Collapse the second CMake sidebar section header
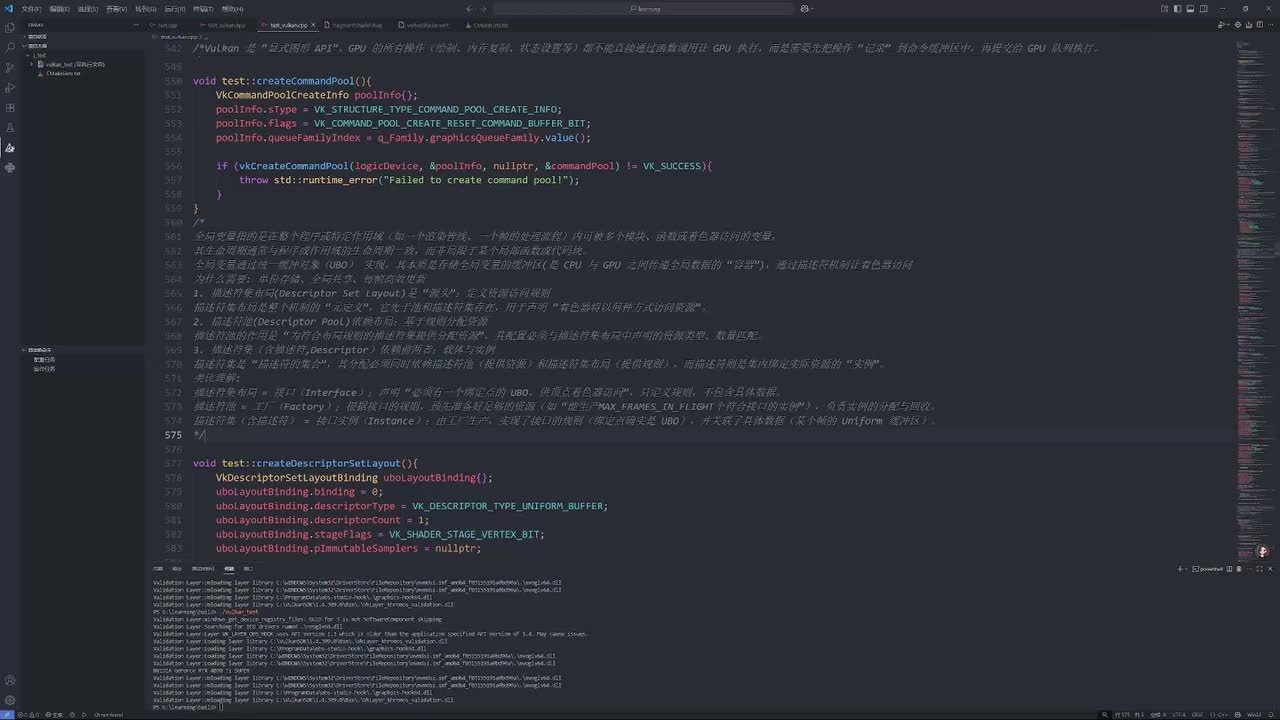This screenshot has width=1280, height=720. point(85,45)
